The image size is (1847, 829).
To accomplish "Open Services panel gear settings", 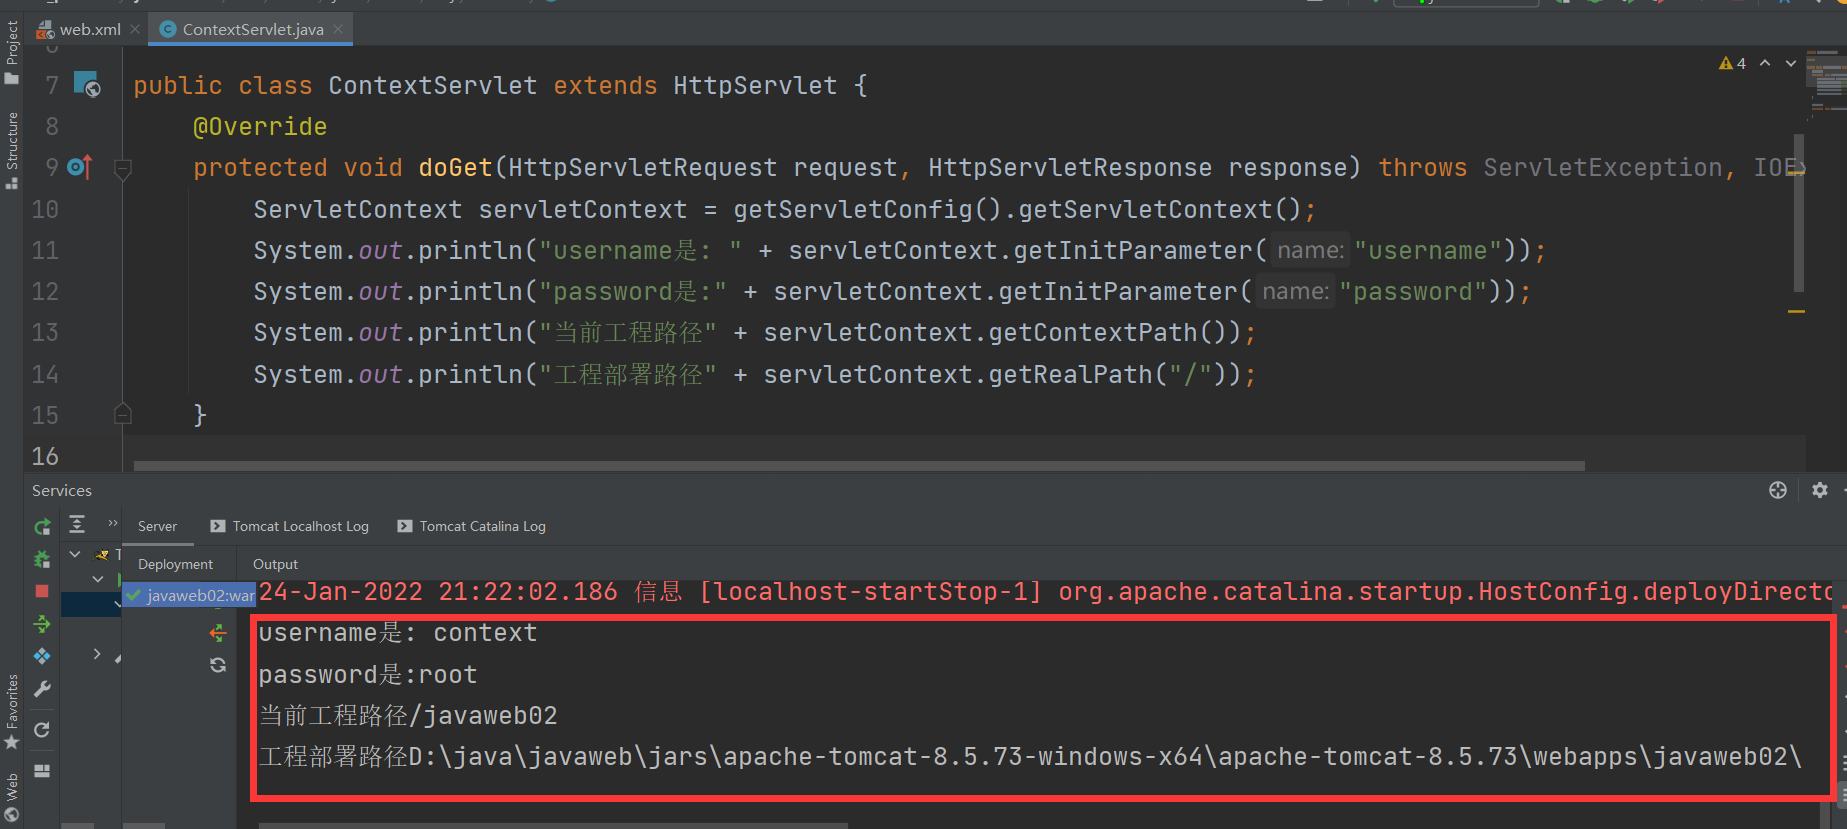I will pyautogui.click(x=1820, y=490).
